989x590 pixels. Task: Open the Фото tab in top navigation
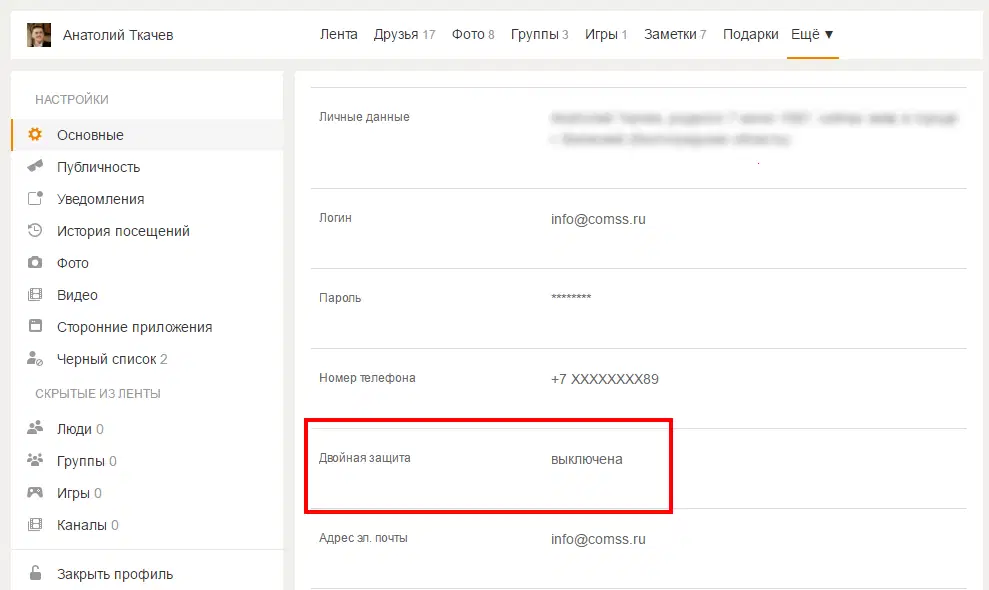click(x=473, y=34)
